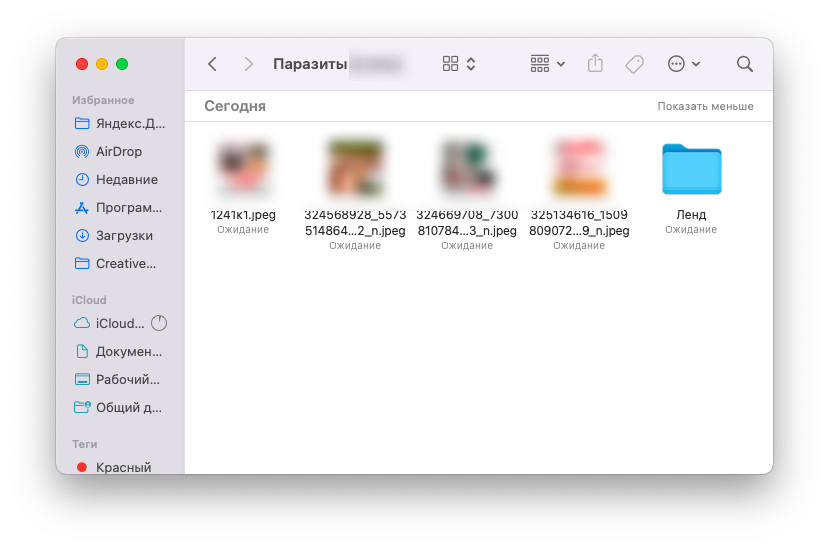Click the Сегодня group header
This screenshot has height=548, width=829.
pyautogui.click(x=235, y=106)
